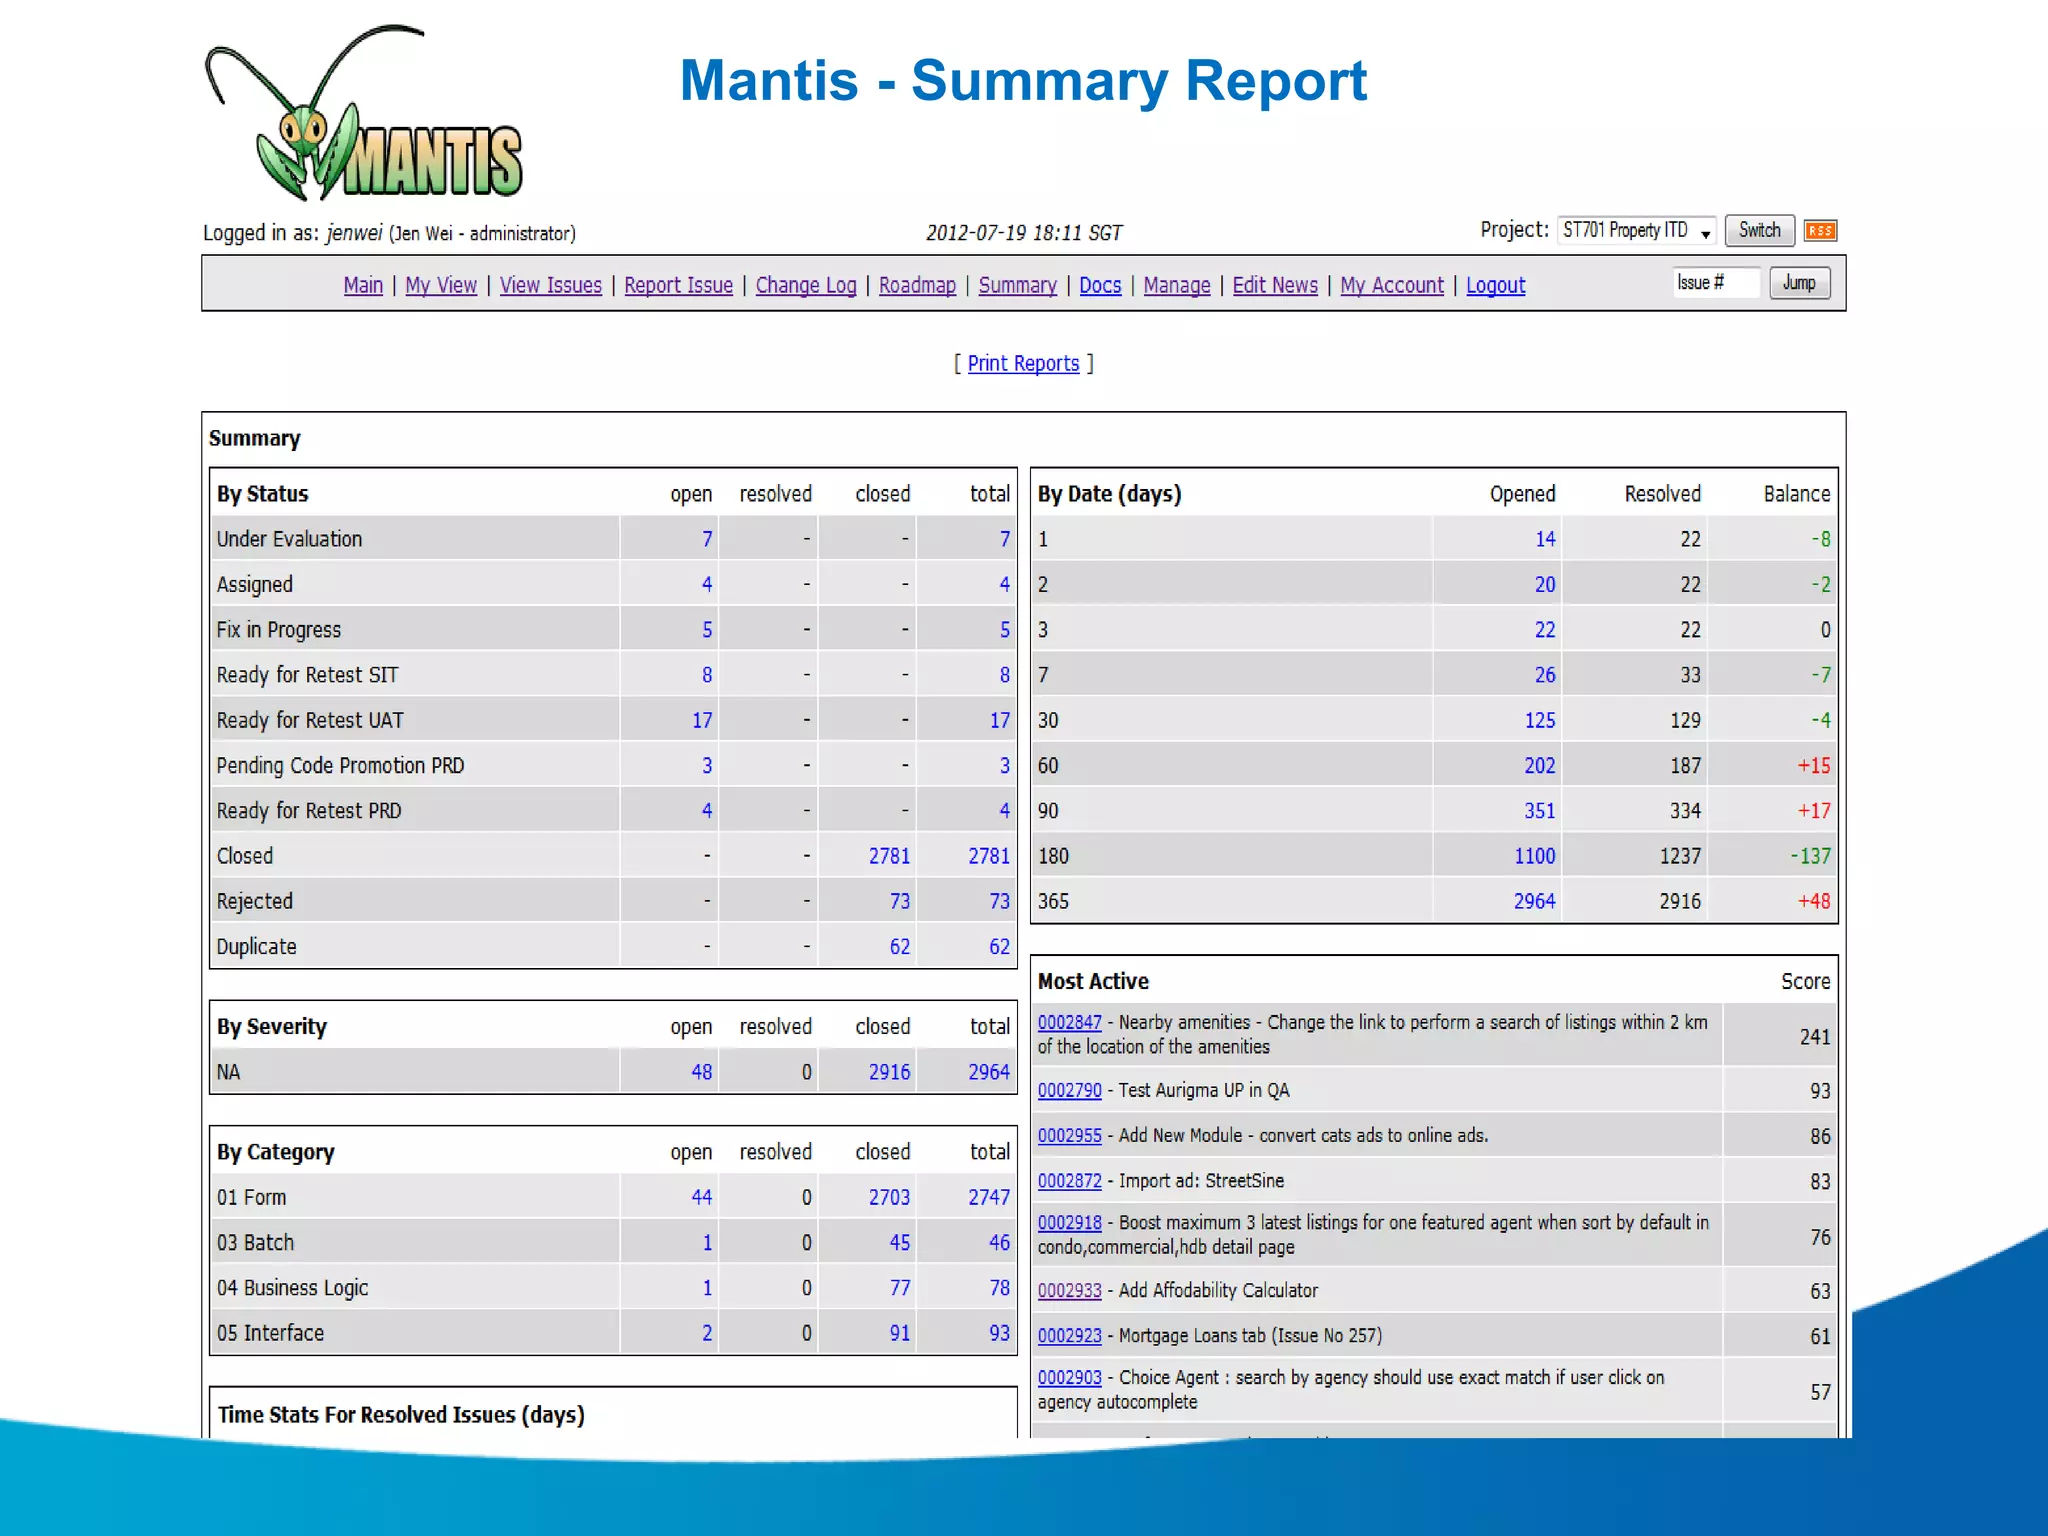Click closed count 91 for 05 Interface
This screenshot has height=1536, width=2048.
coord(900,1333)
